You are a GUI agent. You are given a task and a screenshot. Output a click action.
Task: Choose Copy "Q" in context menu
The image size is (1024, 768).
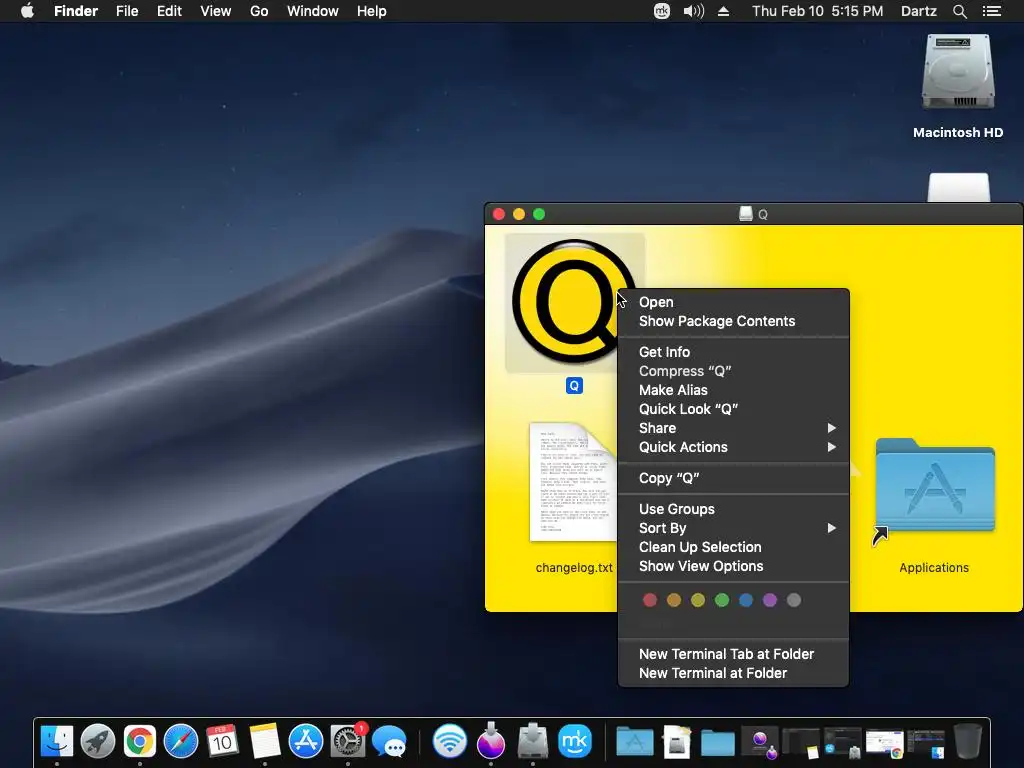click(x=733, y=478)
